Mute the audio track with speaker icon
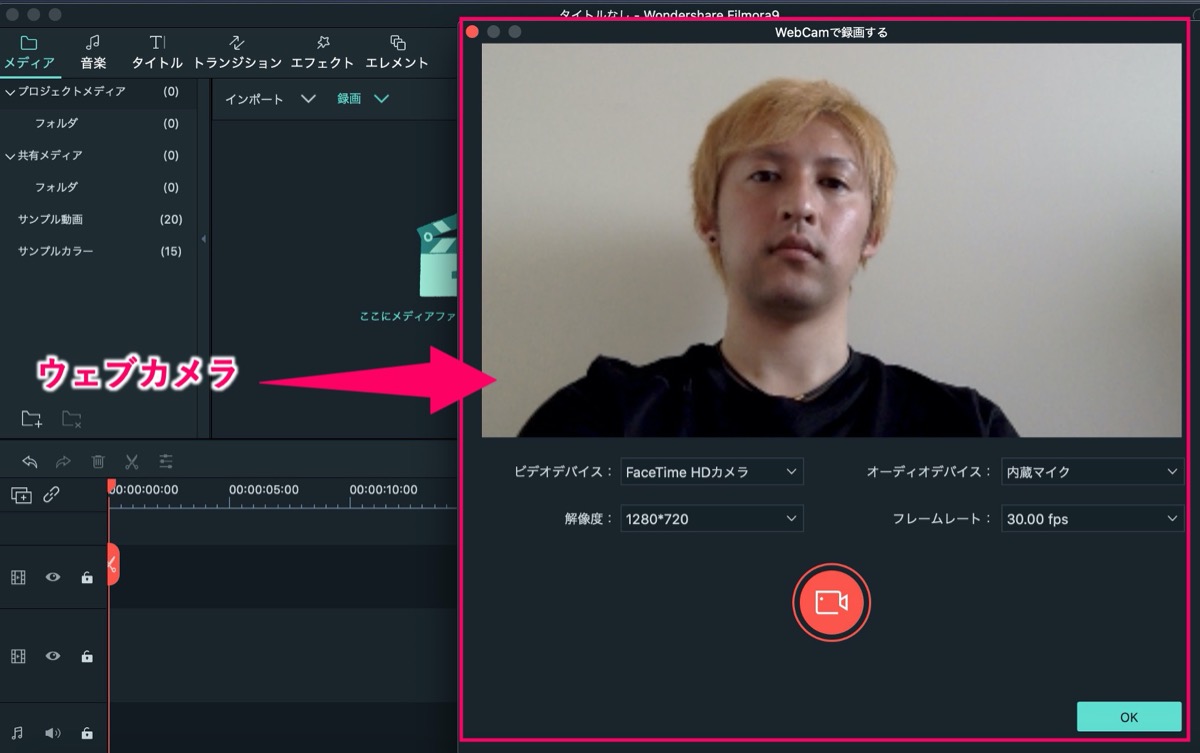 (x=53, y=733)
